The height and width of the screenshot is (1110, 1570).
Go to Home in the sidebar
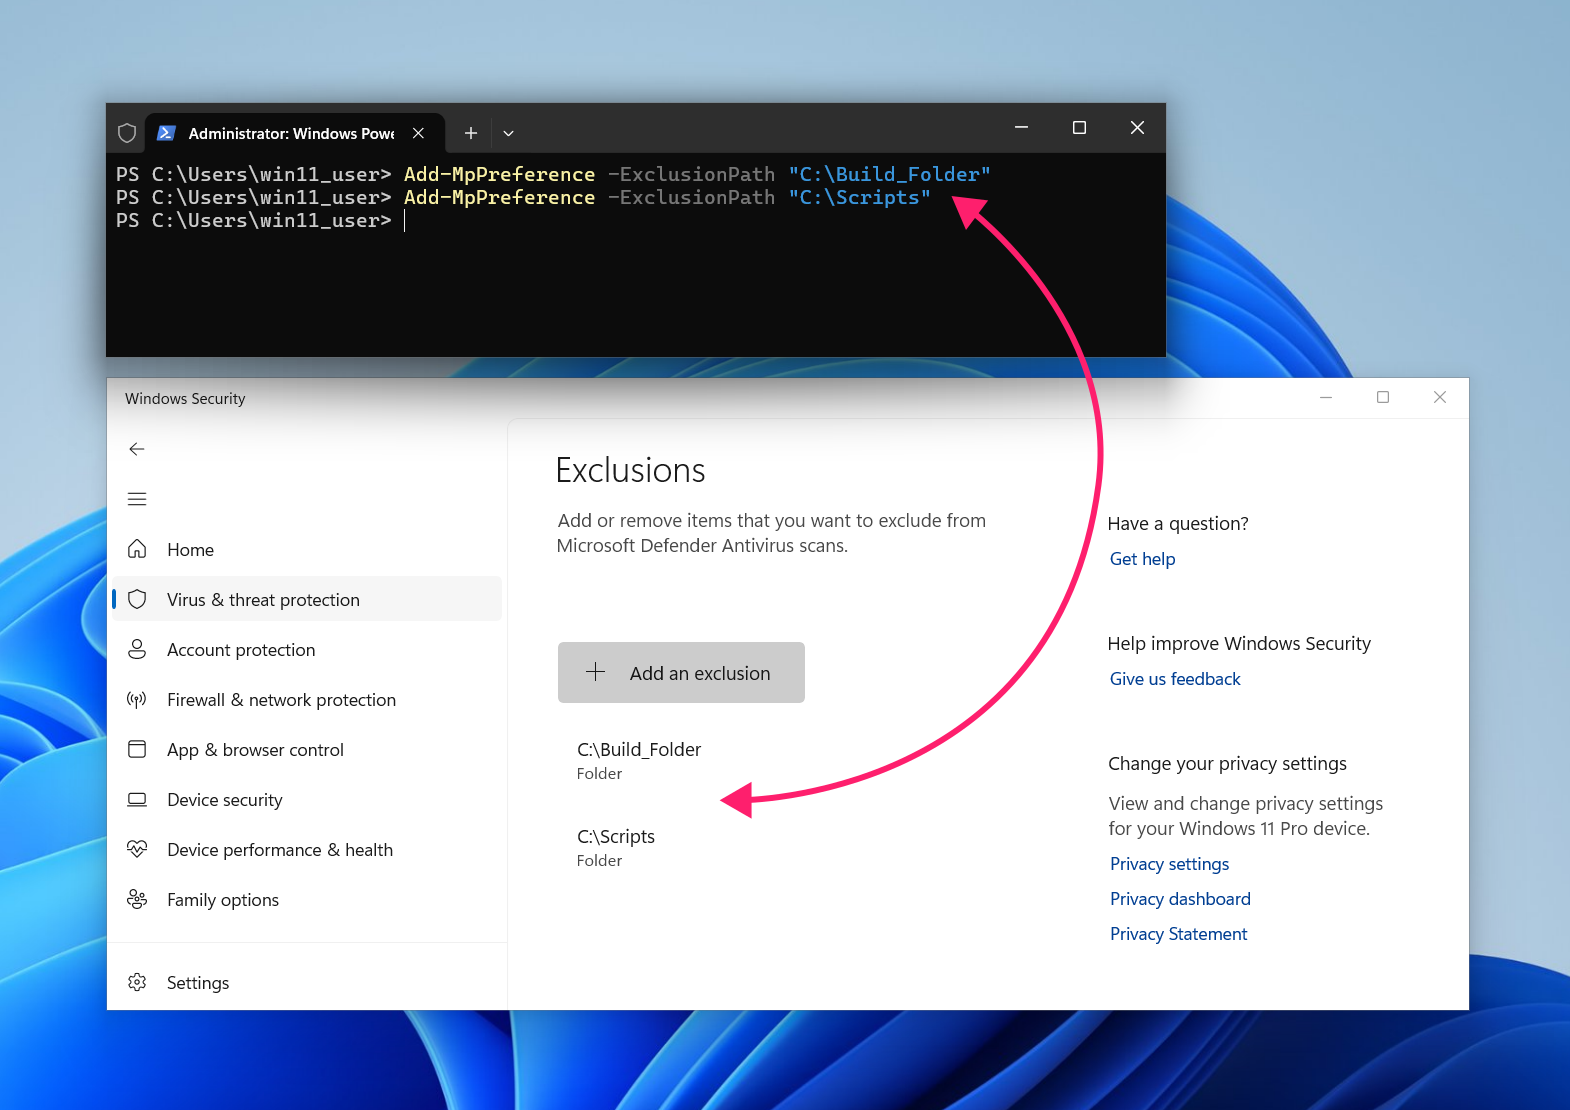306,549
